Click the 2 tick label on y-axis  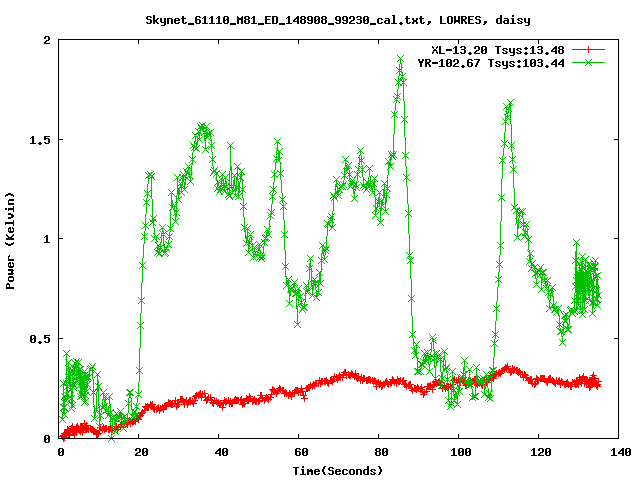tap(48, 40)
